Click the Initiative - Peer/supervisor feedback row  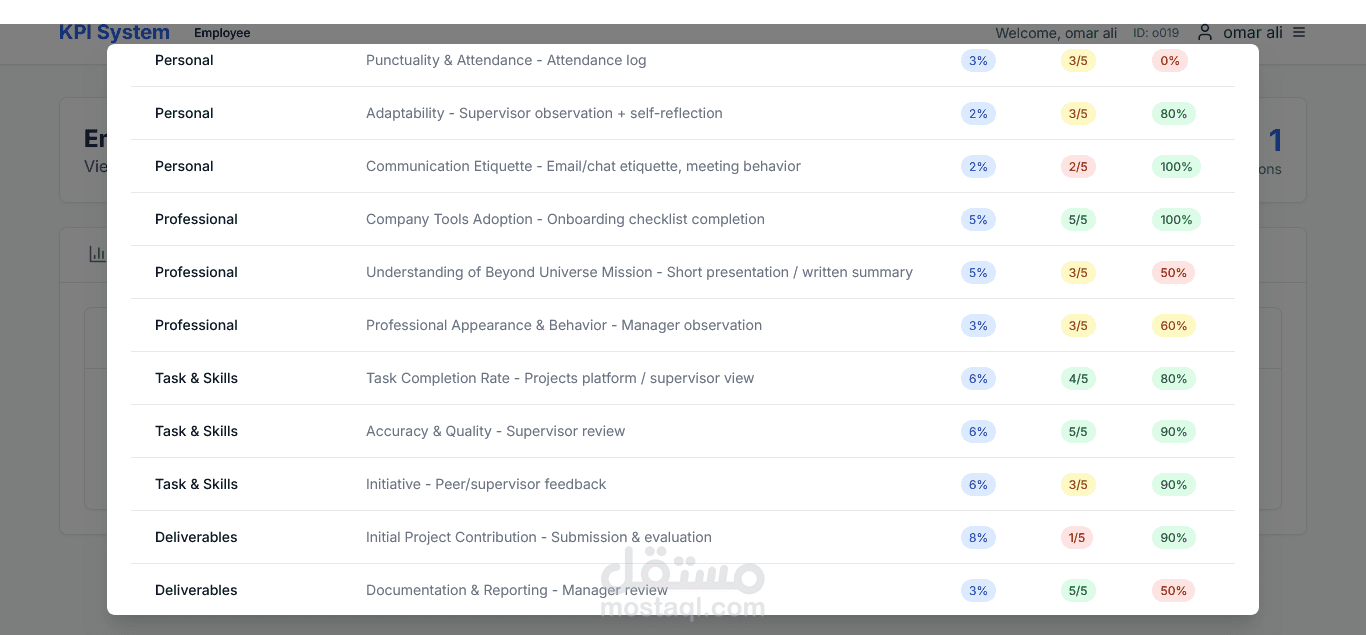[x=486, y=485]
